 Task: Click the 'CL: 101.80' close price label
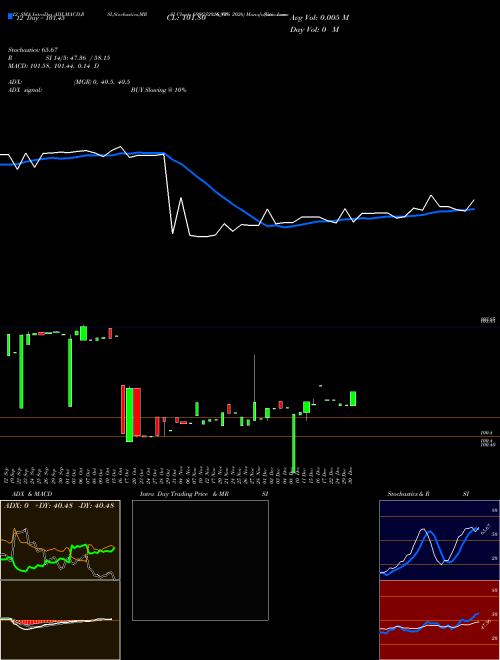tap(185, 19)
